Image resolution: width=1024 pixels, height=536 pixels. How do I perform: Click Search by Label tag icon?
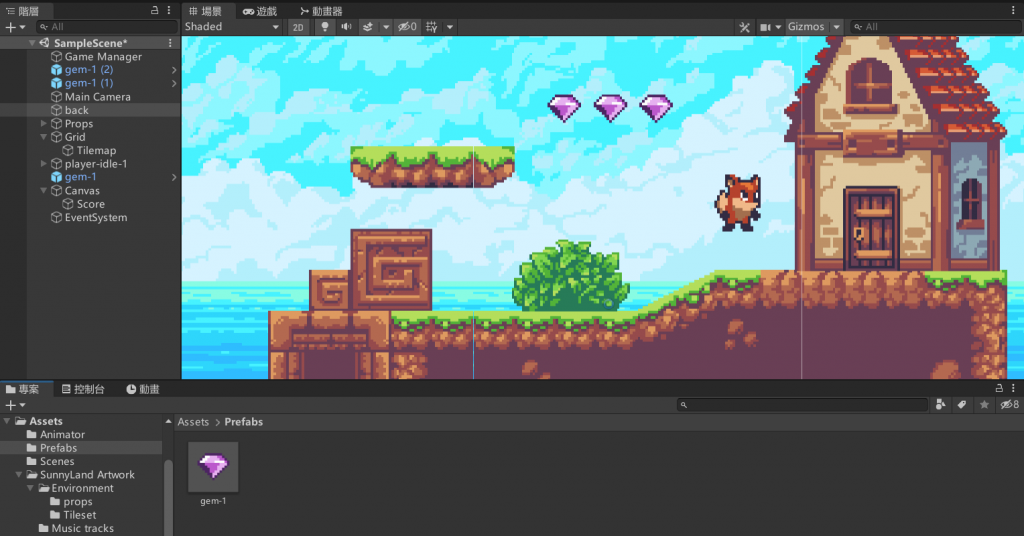click(x=962, y=405)
